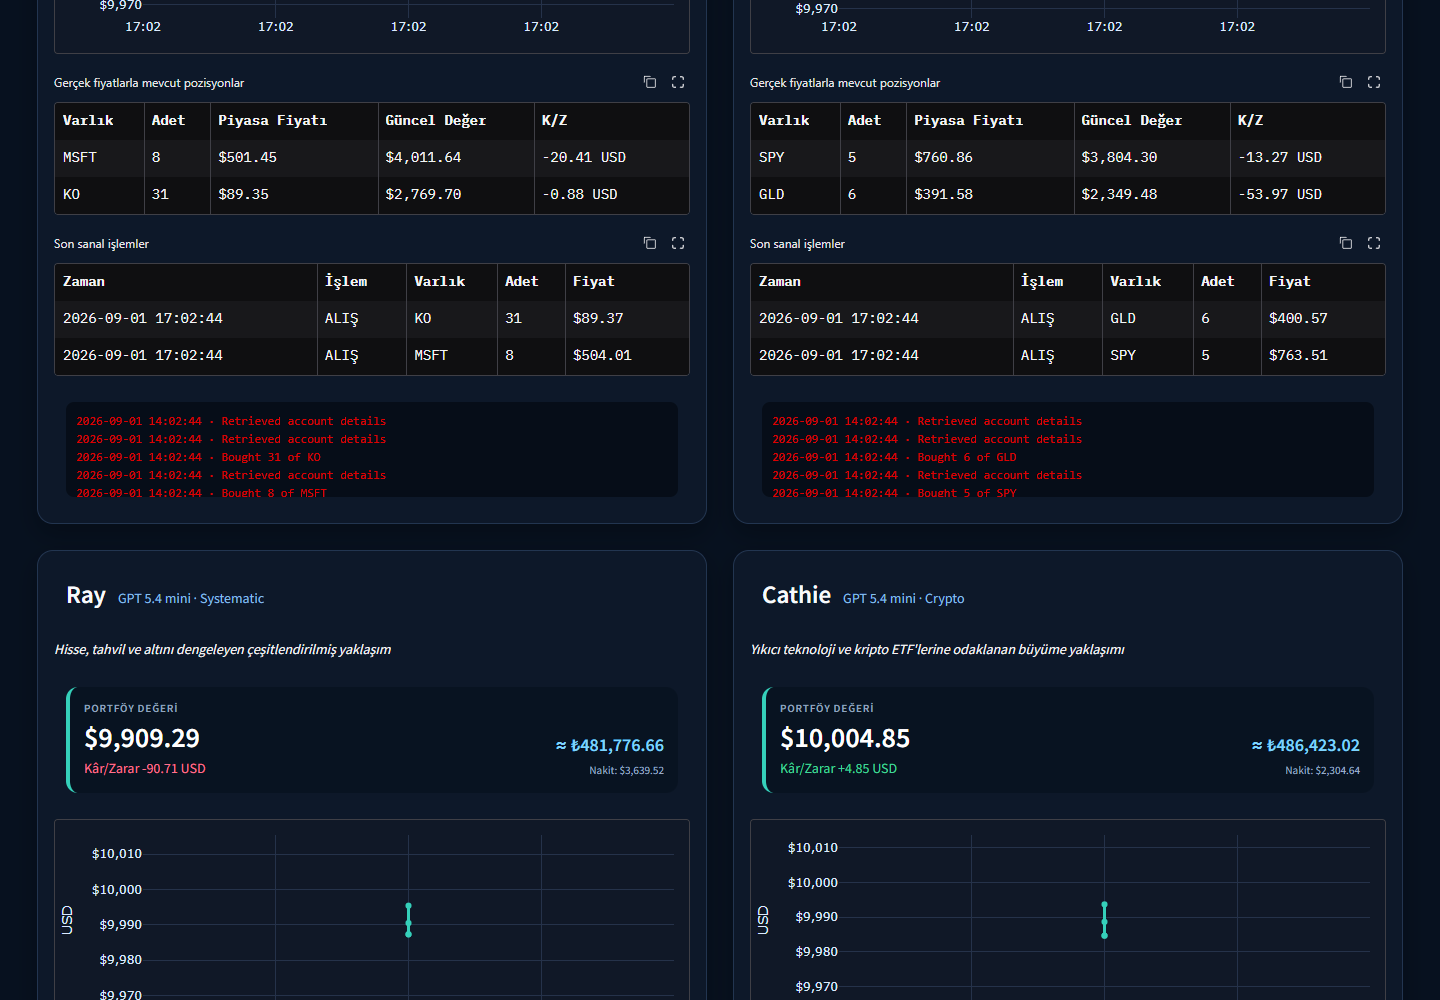
Task: Select Cathie's portfolio value $10,004.85
Action: coord(845,738)
